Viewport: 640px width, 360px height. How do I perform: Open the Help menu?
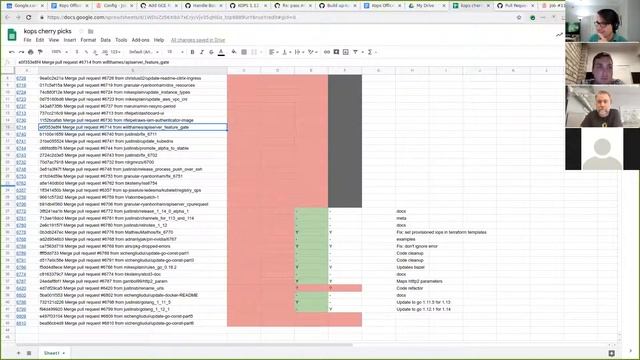[159, 40]
